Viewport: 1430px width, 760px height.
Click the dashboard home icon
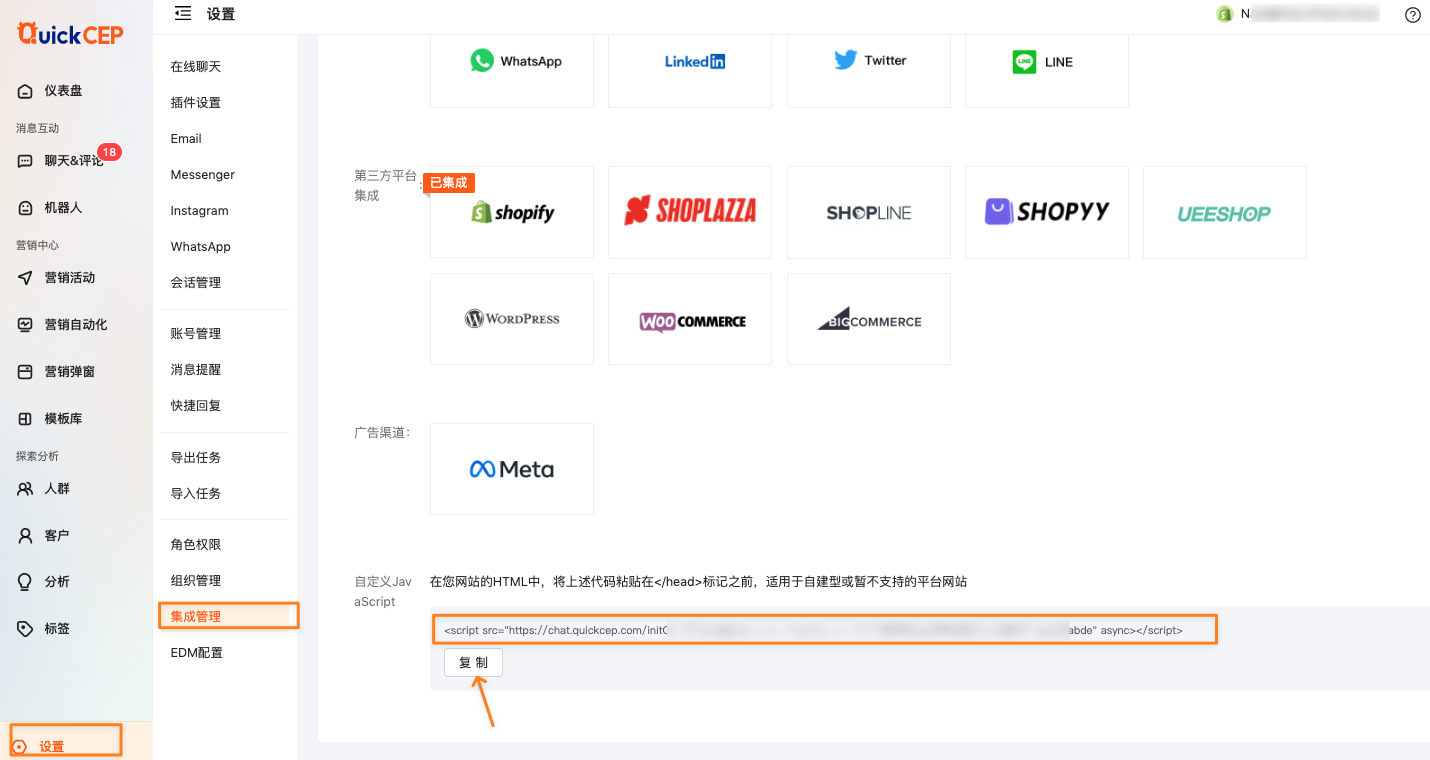26,91
